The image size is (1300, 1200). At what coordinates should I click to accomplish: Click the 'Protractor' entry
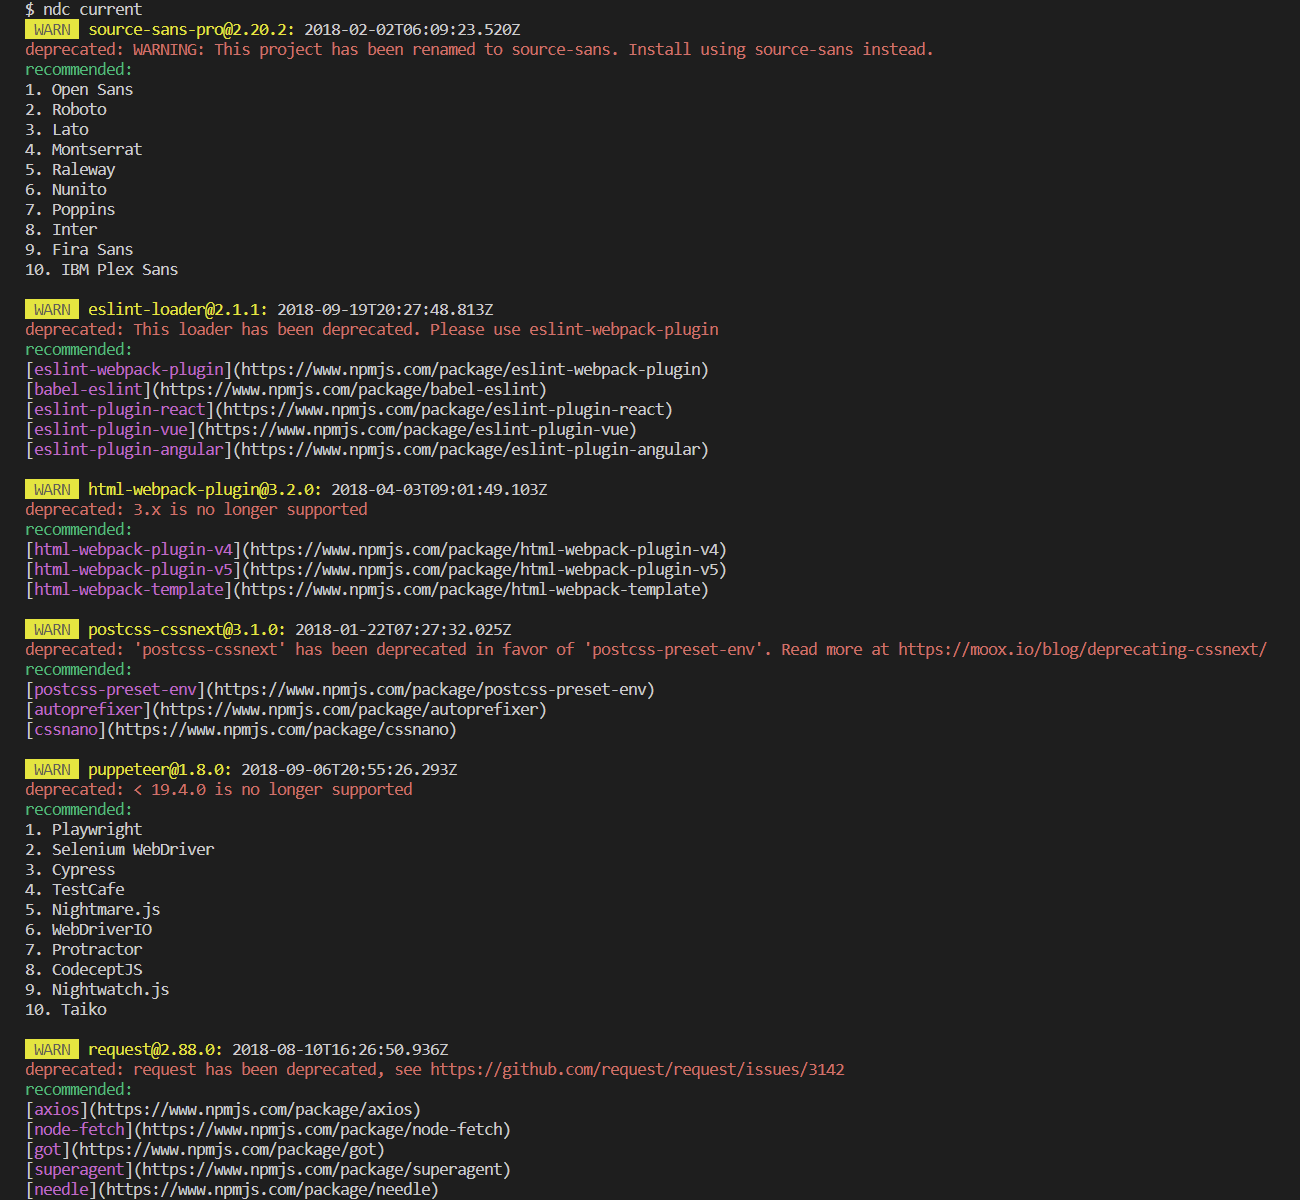[x=97, y=950]
